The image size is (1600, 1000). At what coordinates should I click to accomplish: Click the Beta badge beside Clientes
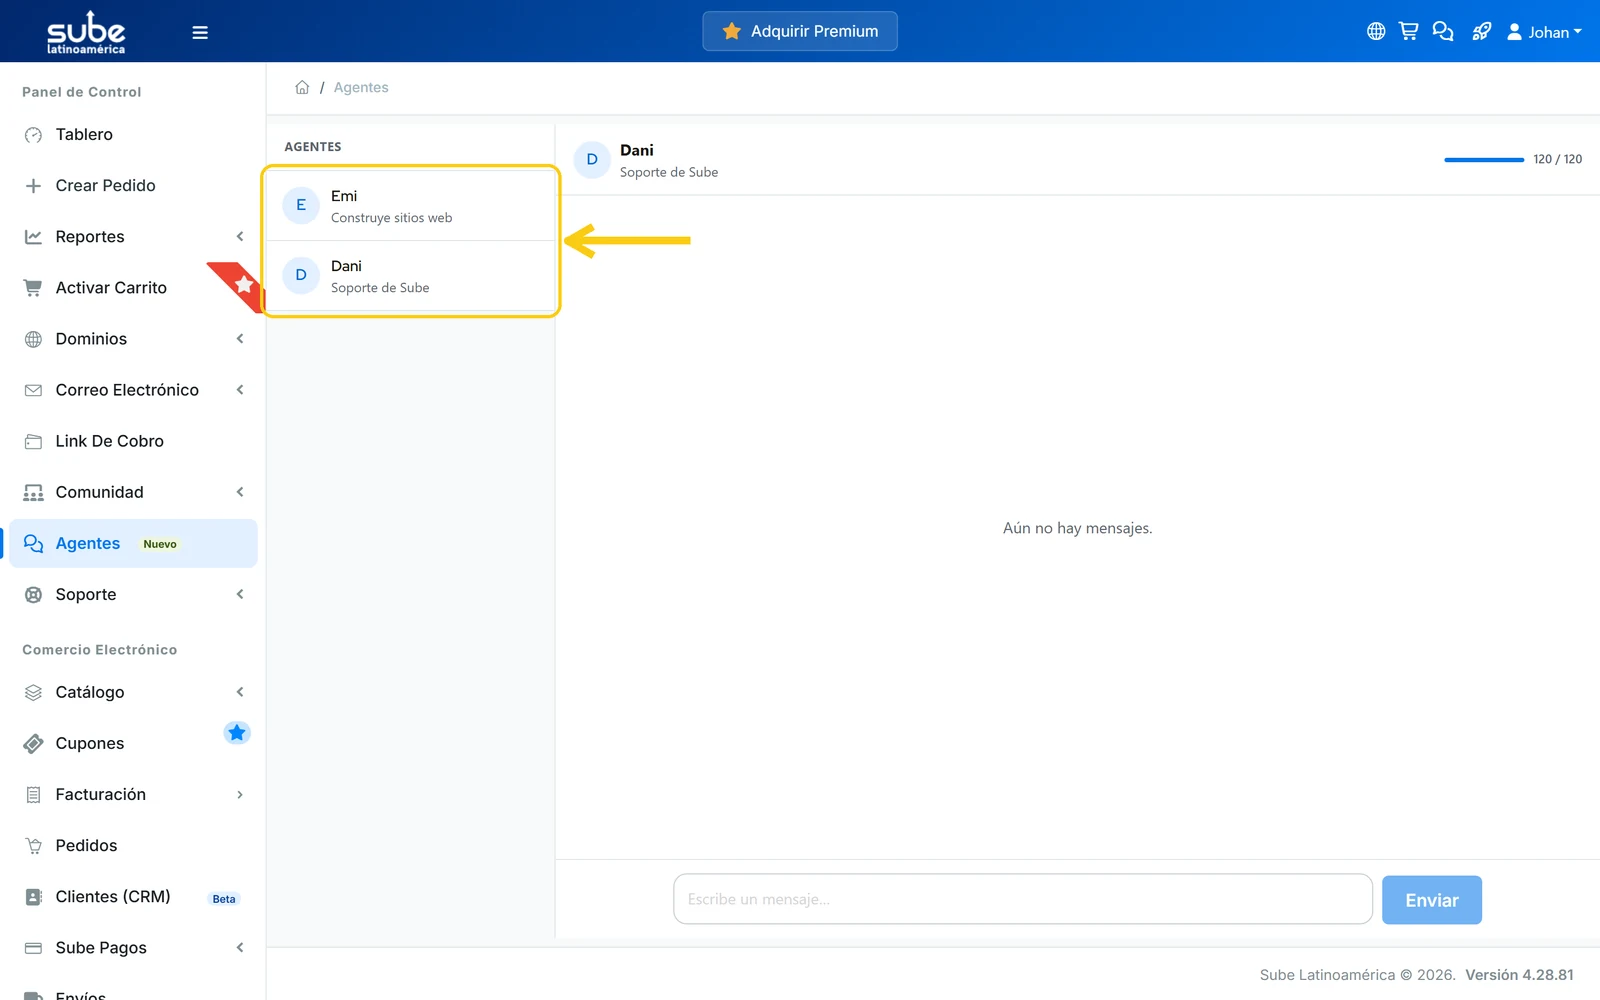tap(224, 899)
